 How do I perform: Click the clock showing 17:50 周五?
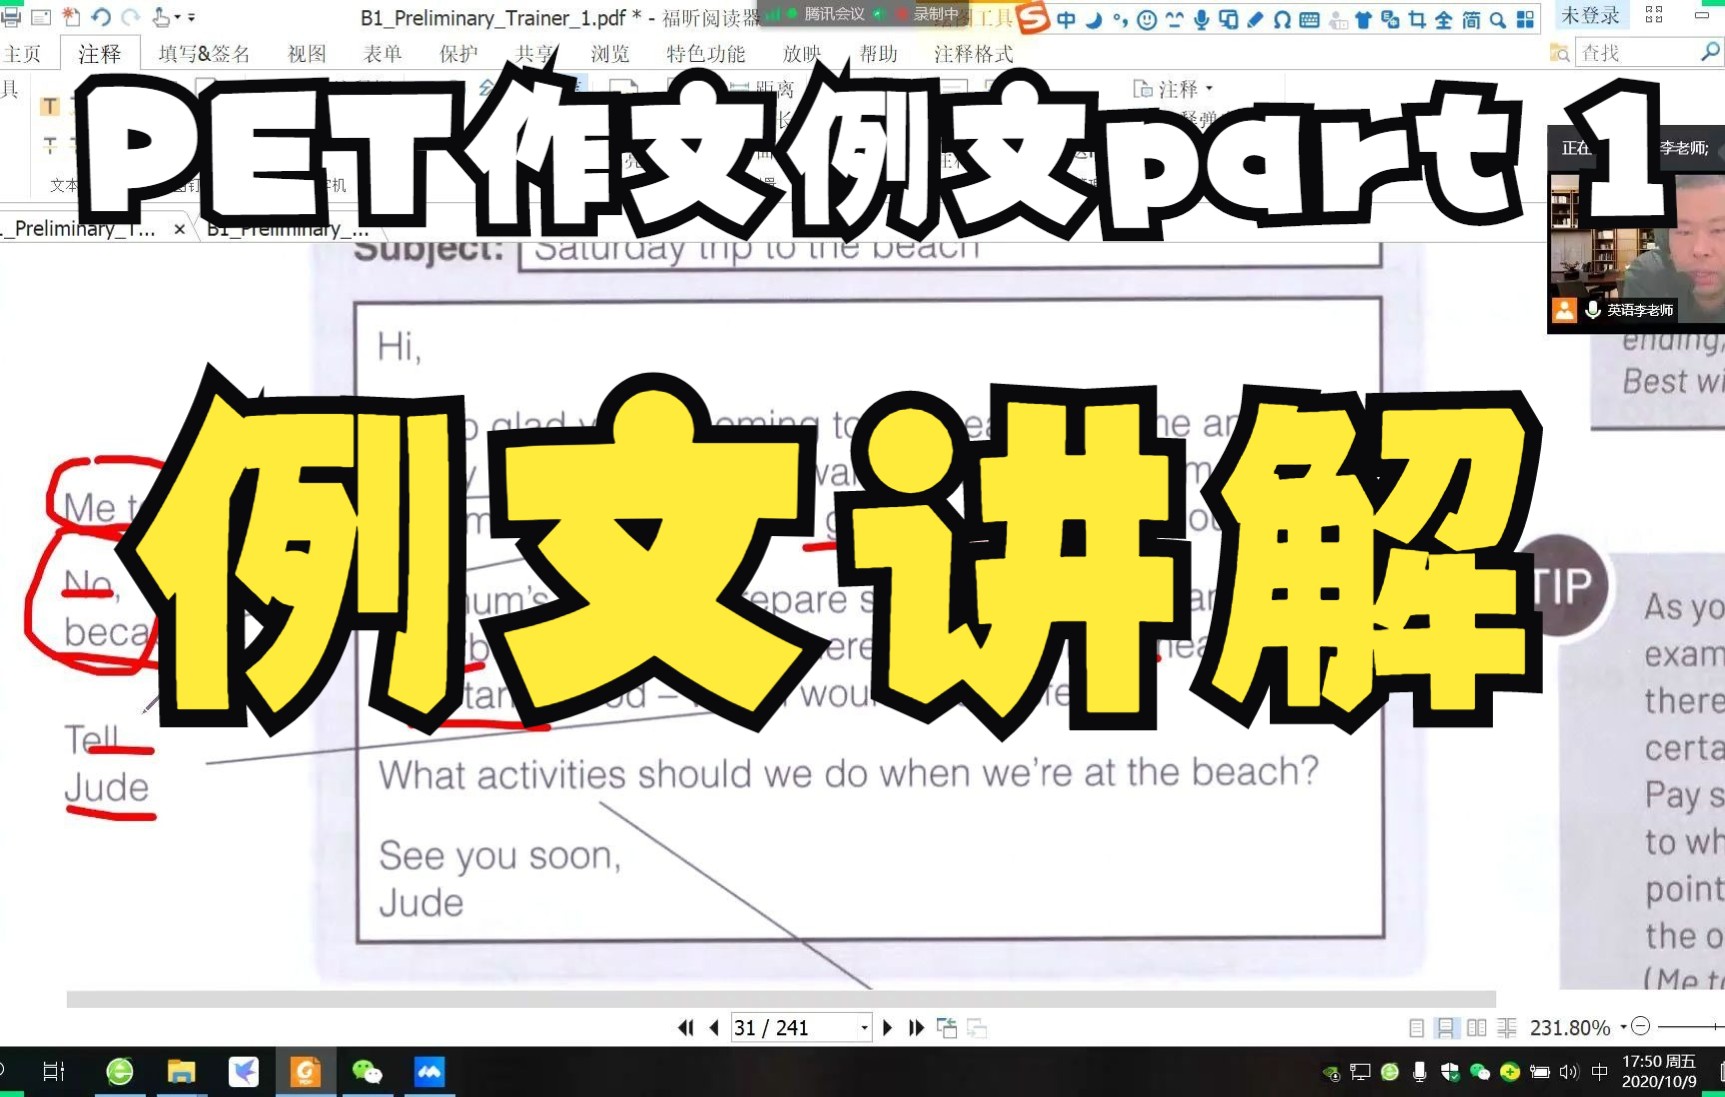click(1659, 1071)
